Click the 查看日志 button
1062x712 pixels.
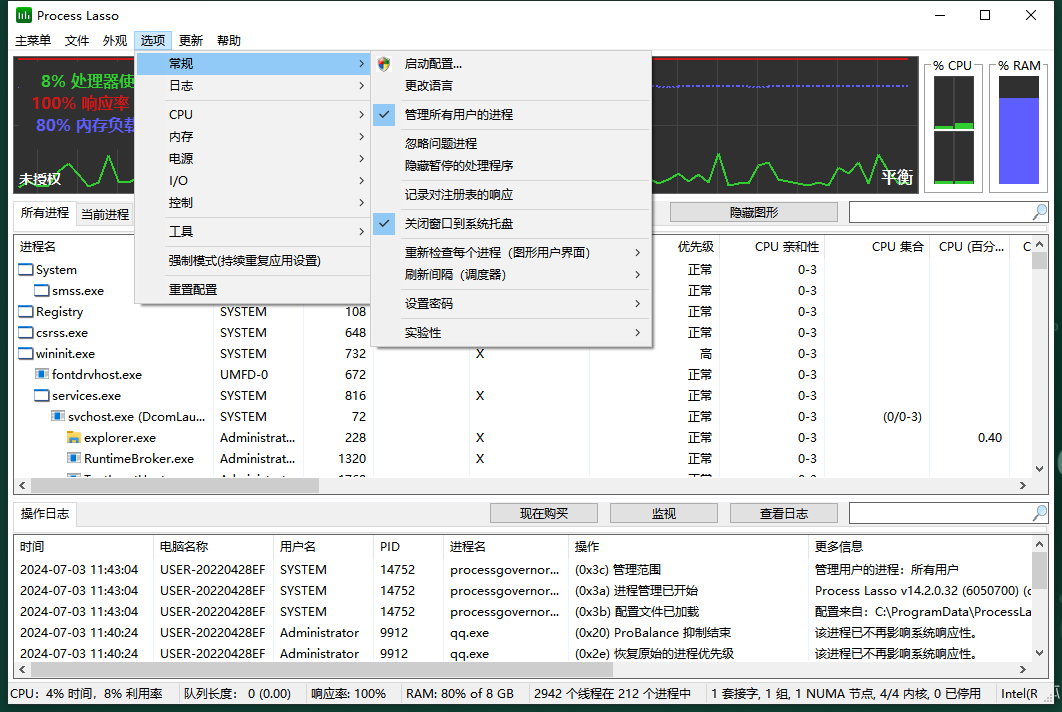coord(784,514)
